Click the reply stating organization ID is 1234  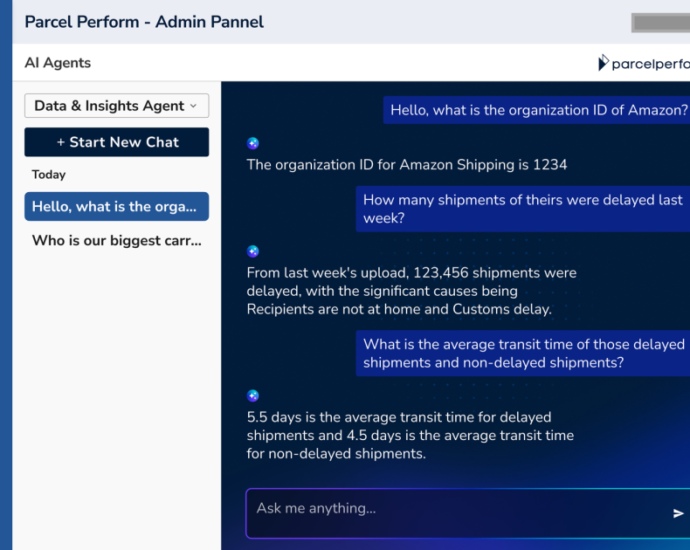coord(407,165)
